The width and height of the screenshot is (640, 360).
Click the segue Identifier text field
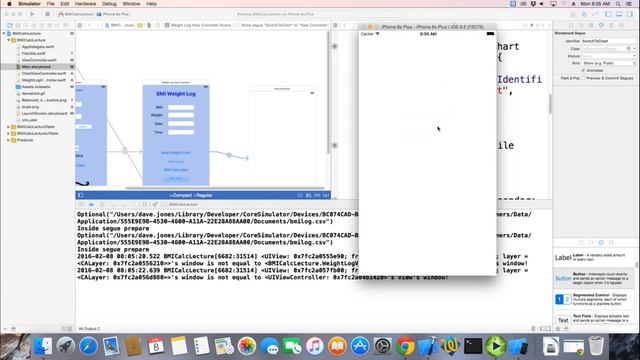608,41
